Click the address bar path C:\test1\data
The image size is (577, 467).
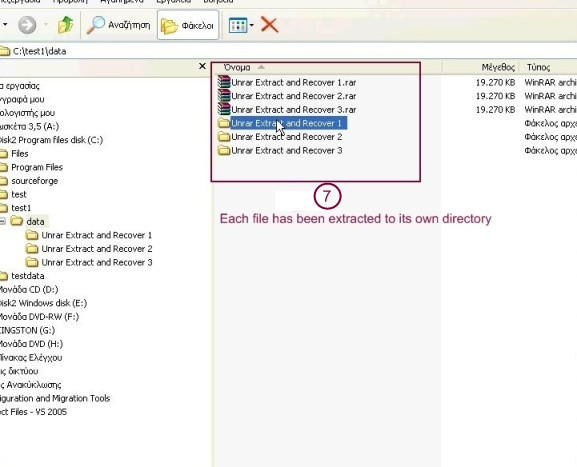coord(40,51)
